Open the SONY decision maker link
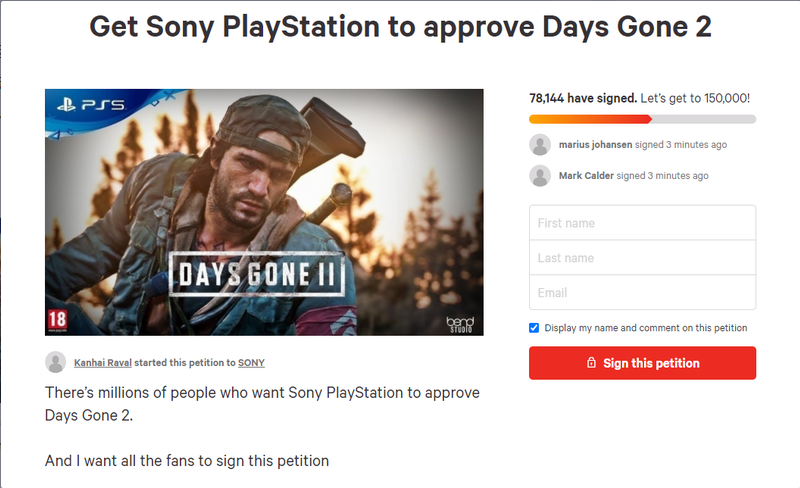This screenshot has width=800, height=488. click(x=251, y=362)
